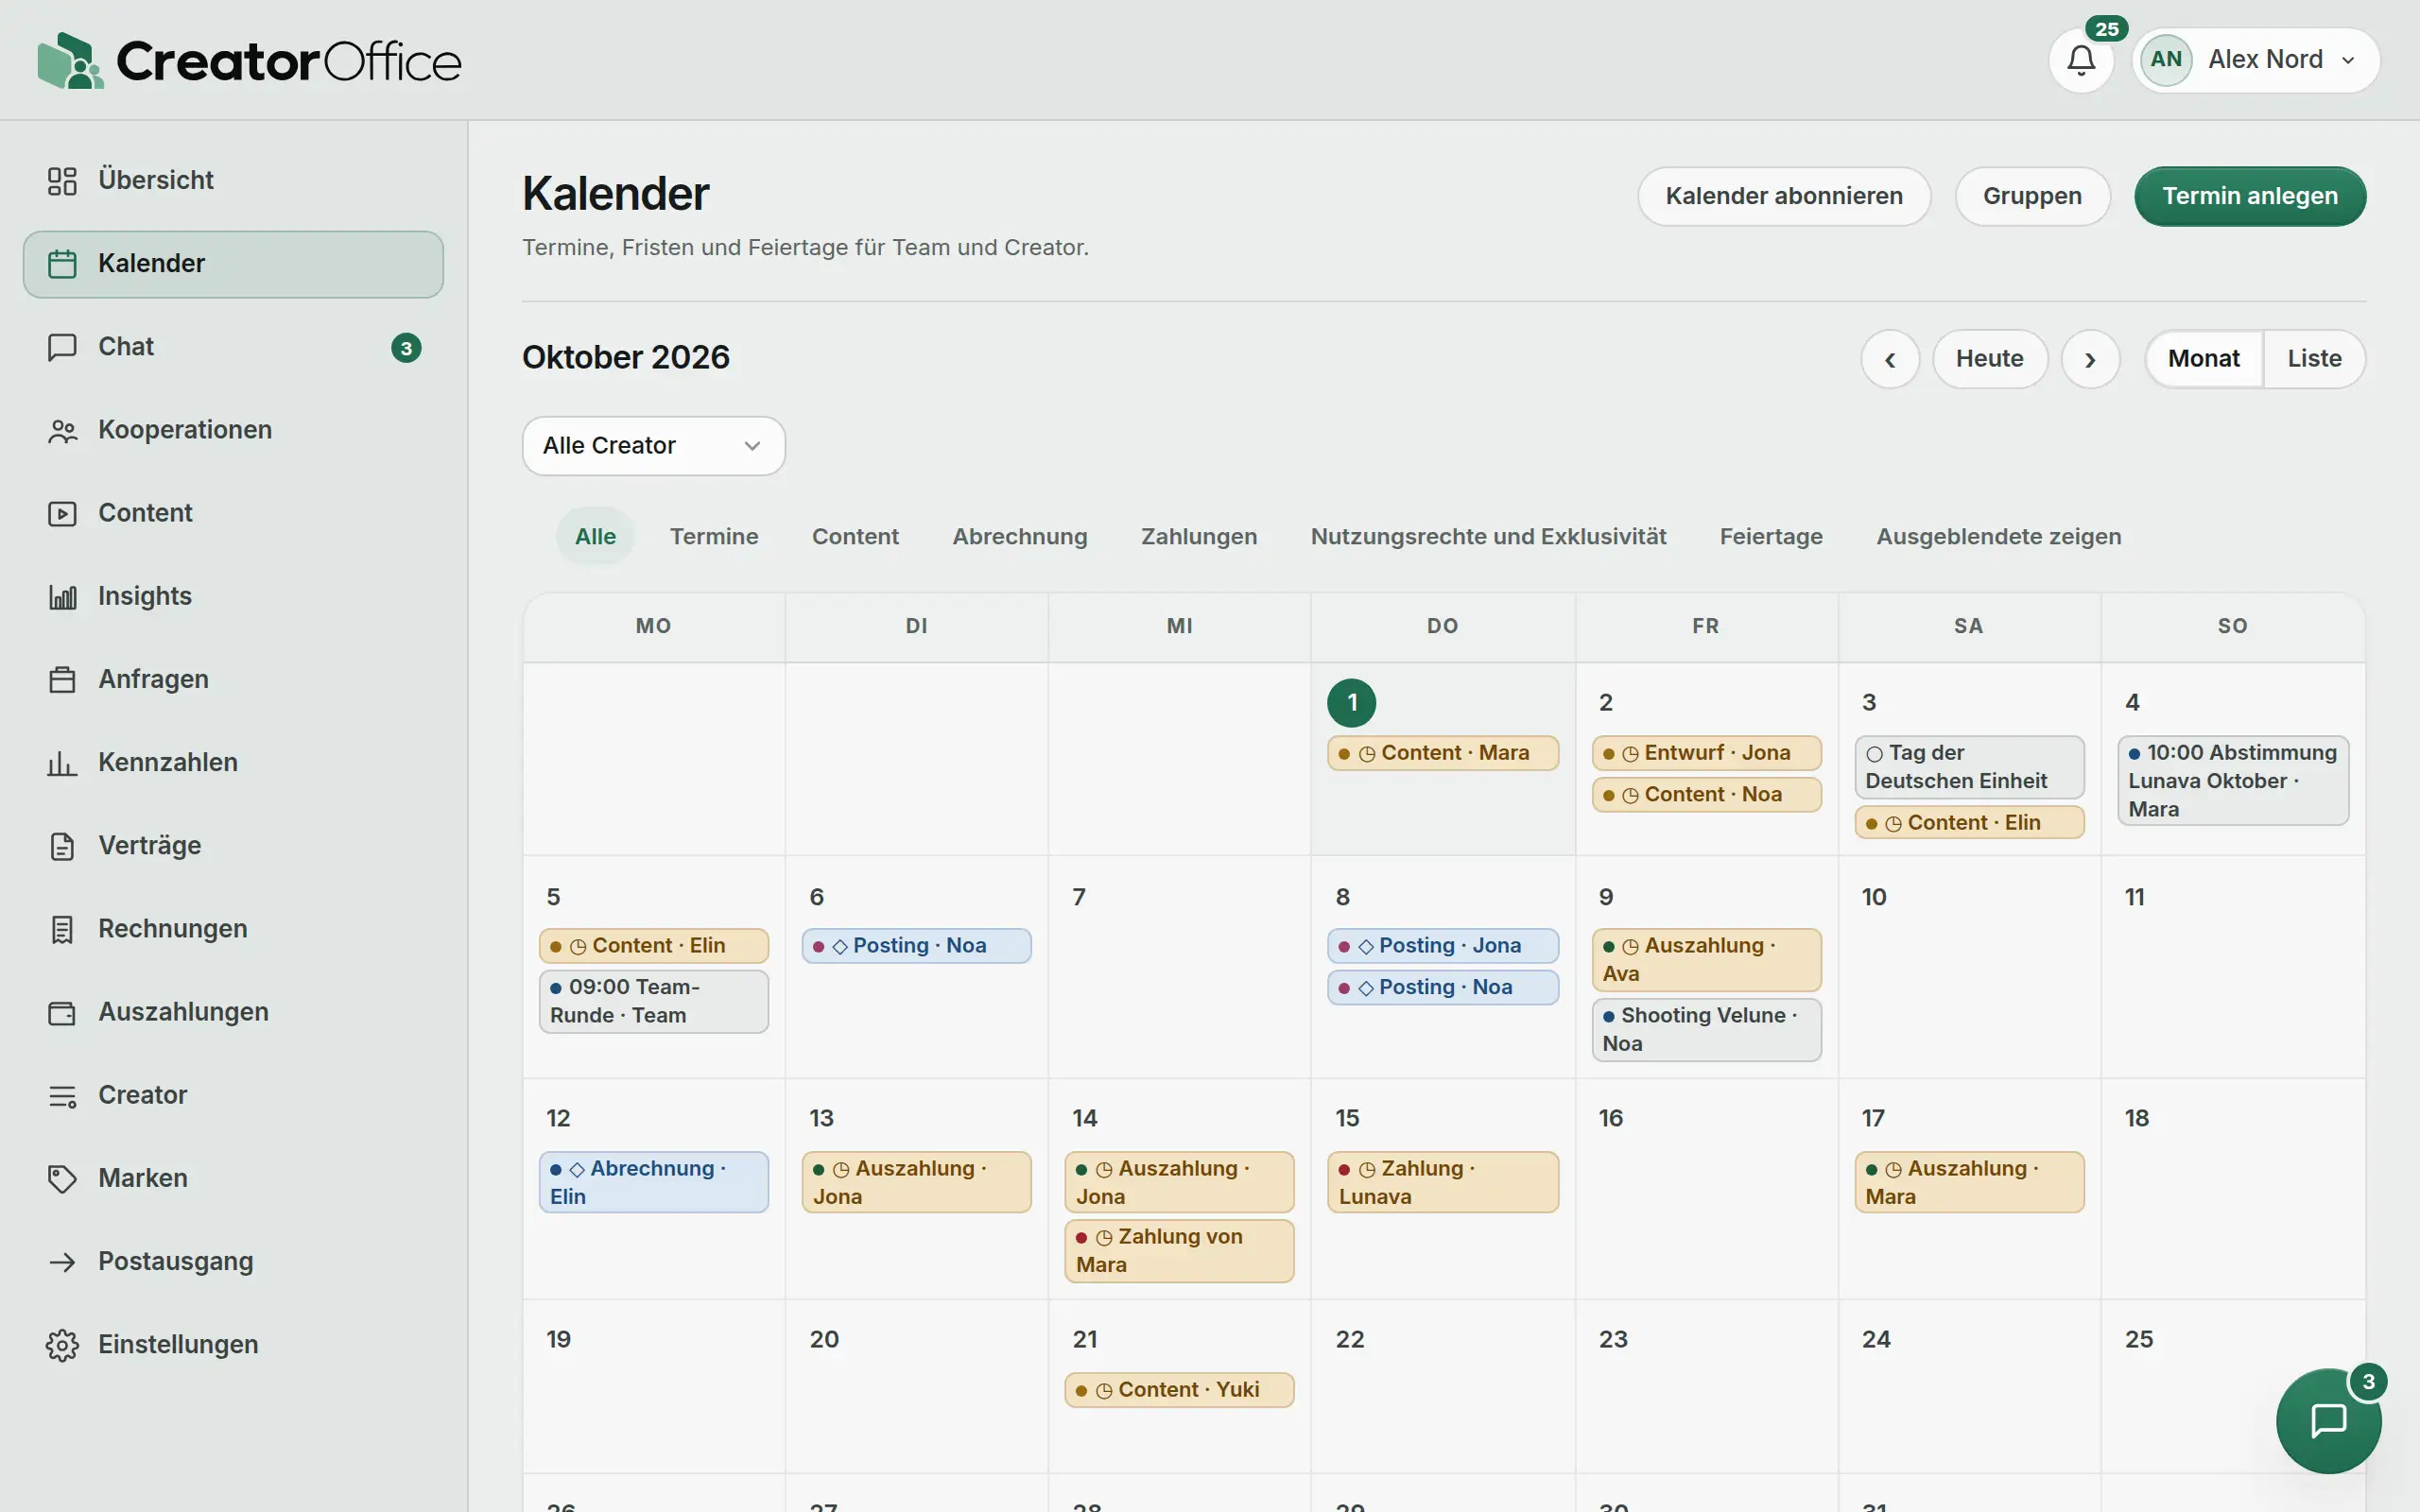Click the Rechnungen receipt icon

[62, 928]
